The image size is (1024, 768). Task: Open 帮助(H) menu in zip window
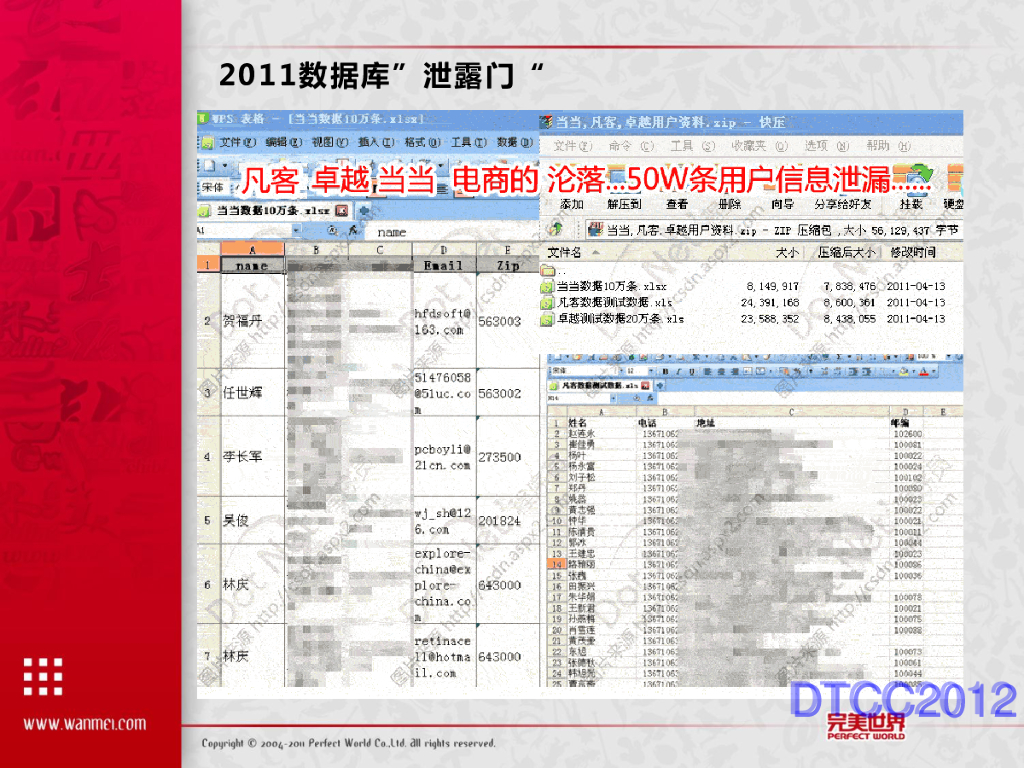tap(888, 146)
